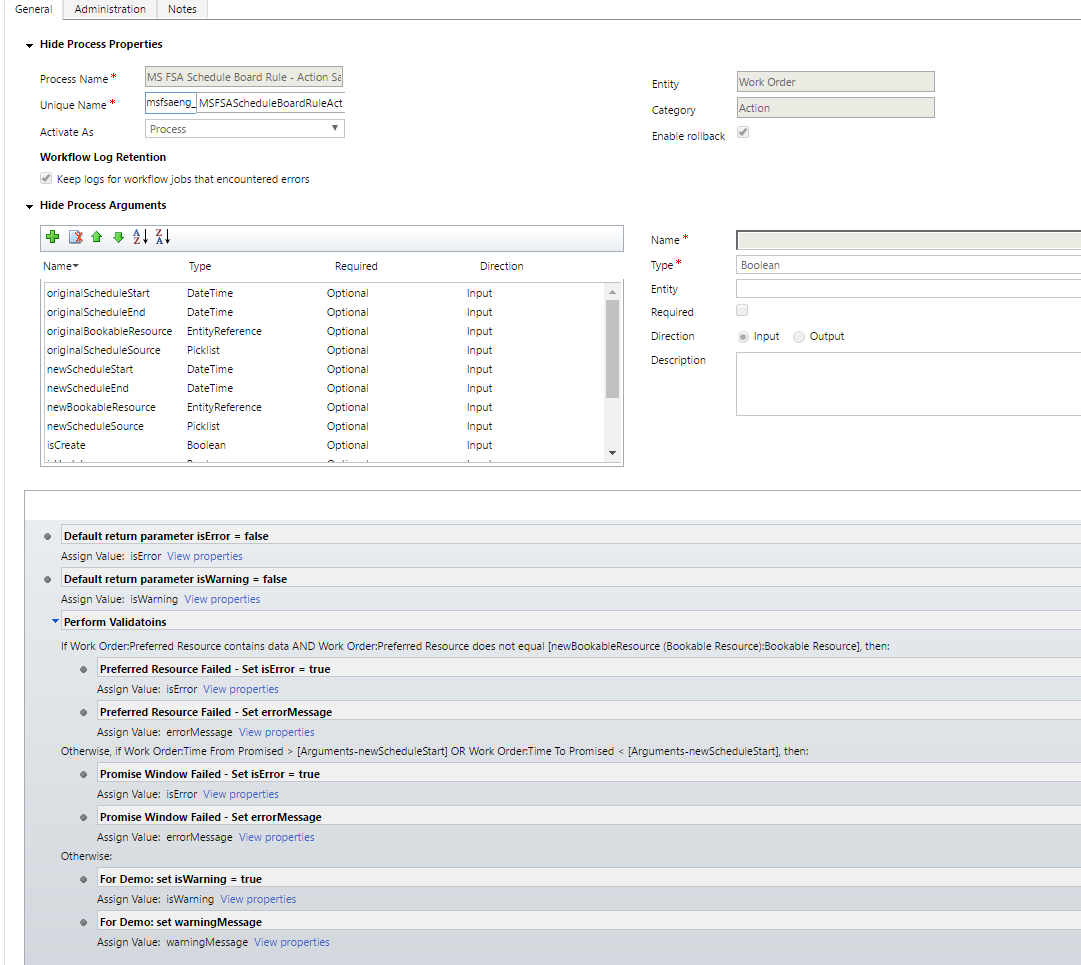Screen dimensions: 1081x965
Task: Open the Notes tab
Action: (x=182, y=9)
